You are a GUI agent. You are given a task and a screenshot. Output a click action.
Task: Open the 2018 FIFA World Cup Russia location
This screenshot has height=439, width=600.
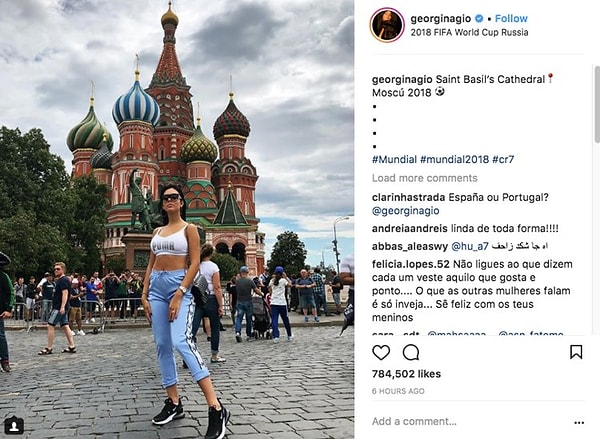[469, 32]
